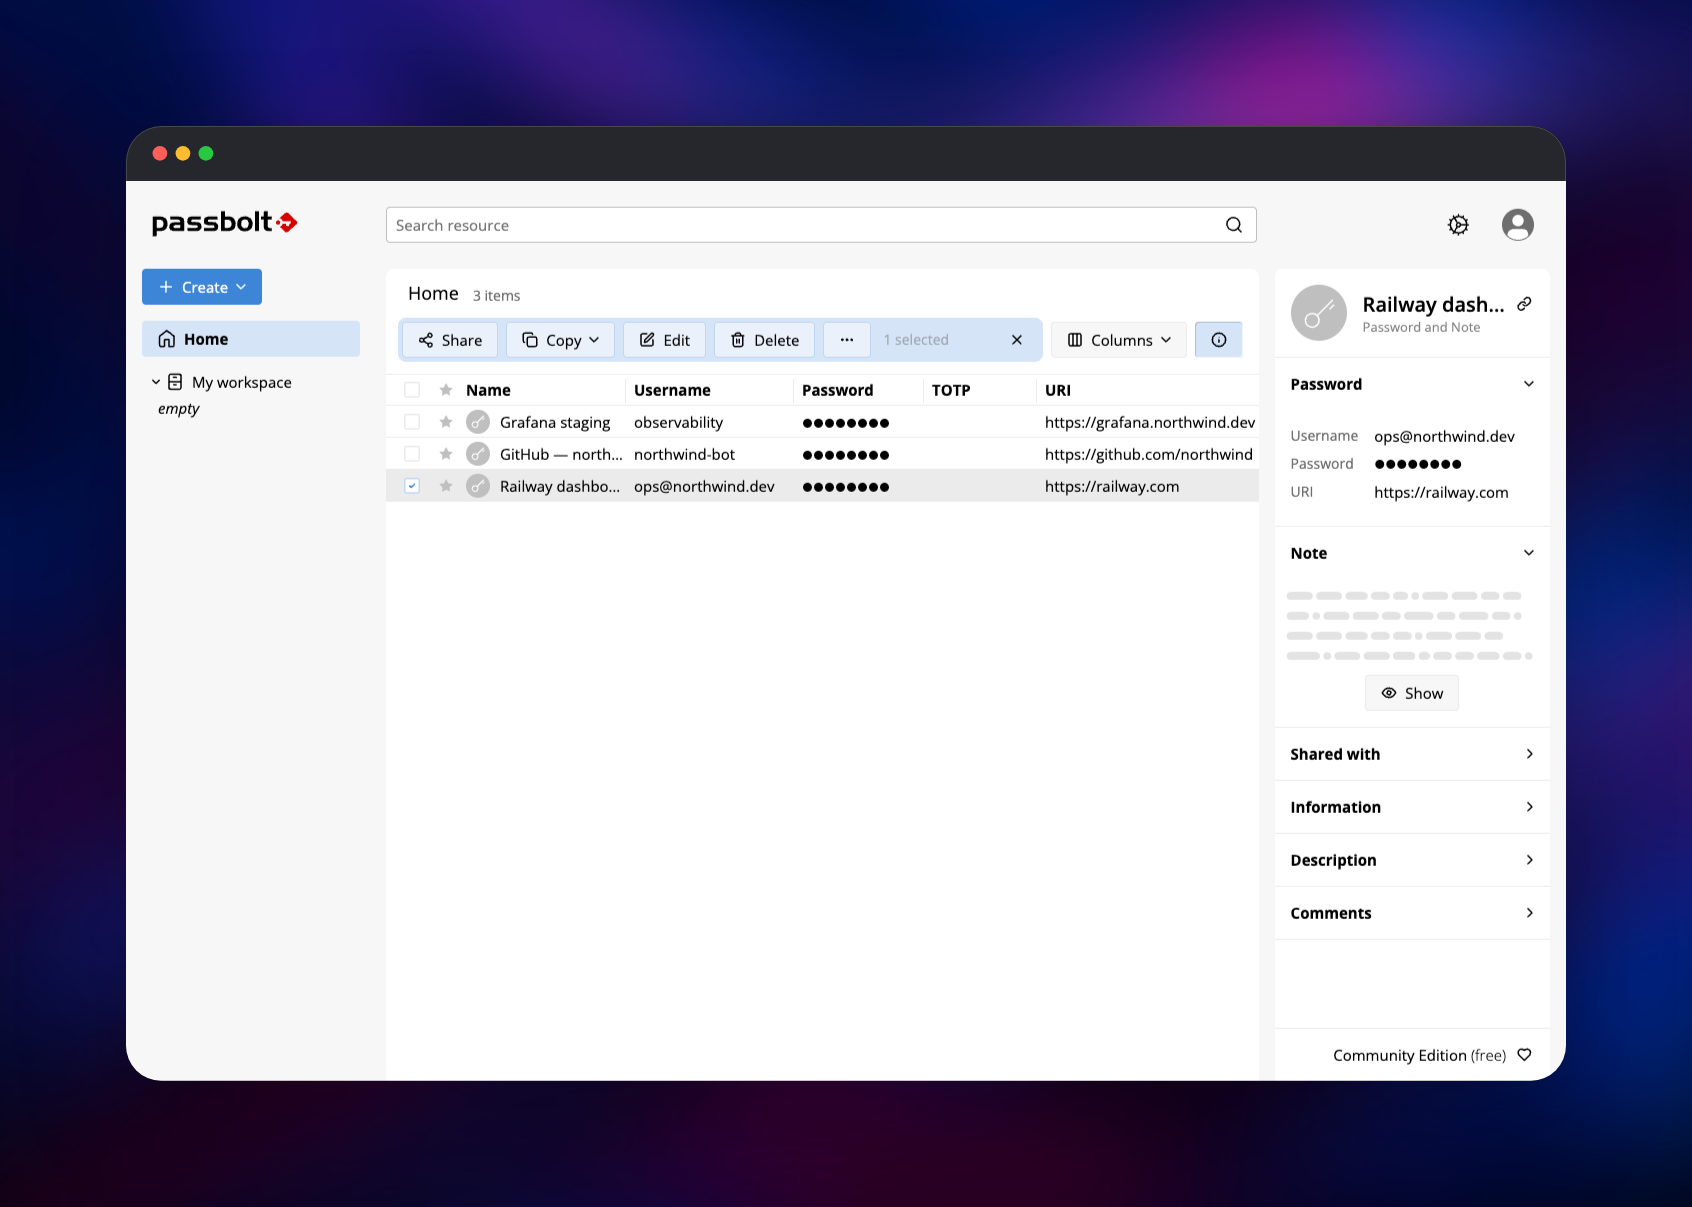The width and height of the screenshot is (1692, 1207).
Task: Click the Grafana staging name
Action: (x=555, y=422)
